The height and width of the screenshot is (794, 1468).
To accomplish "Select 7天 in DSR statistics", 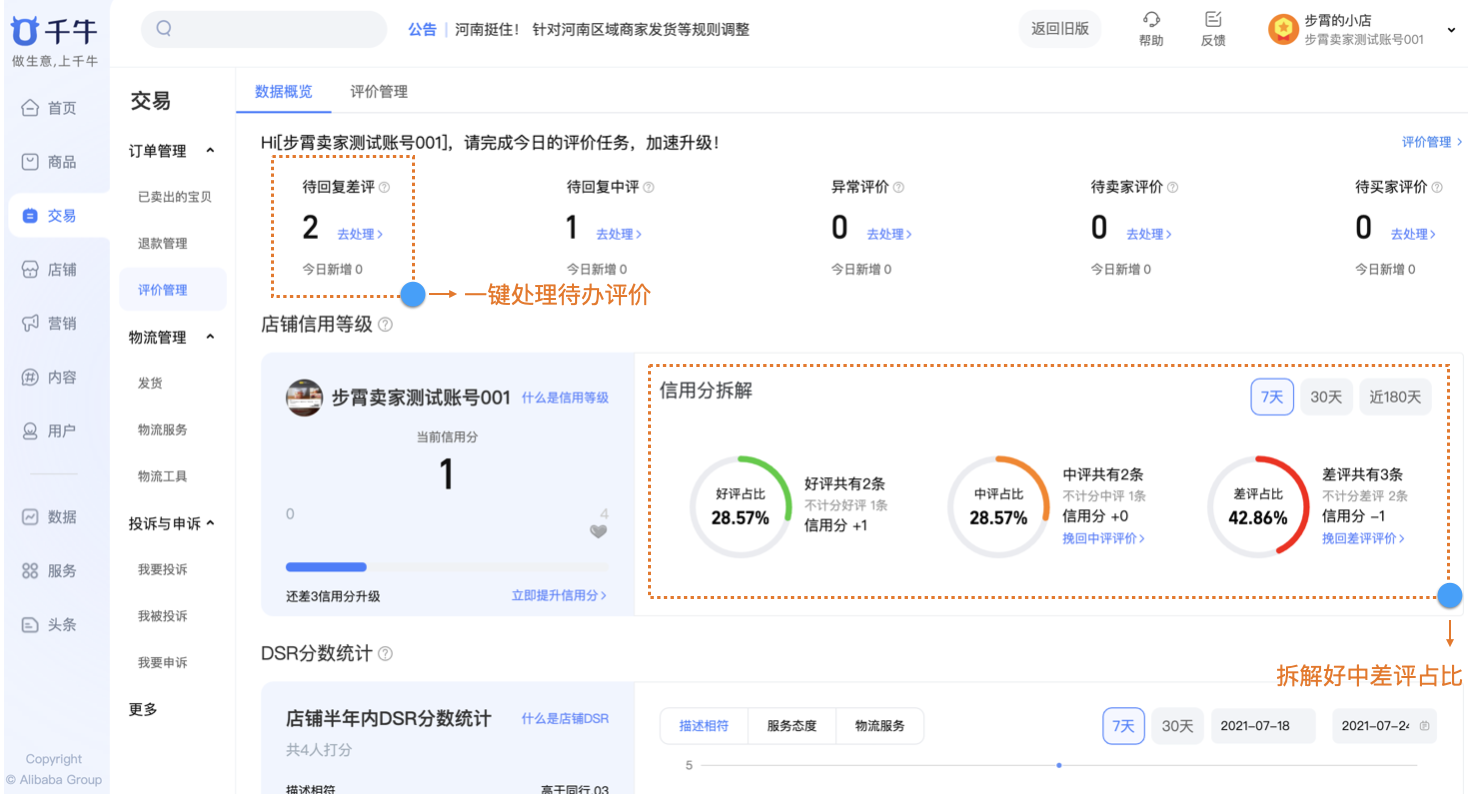I will (1124, 726).
